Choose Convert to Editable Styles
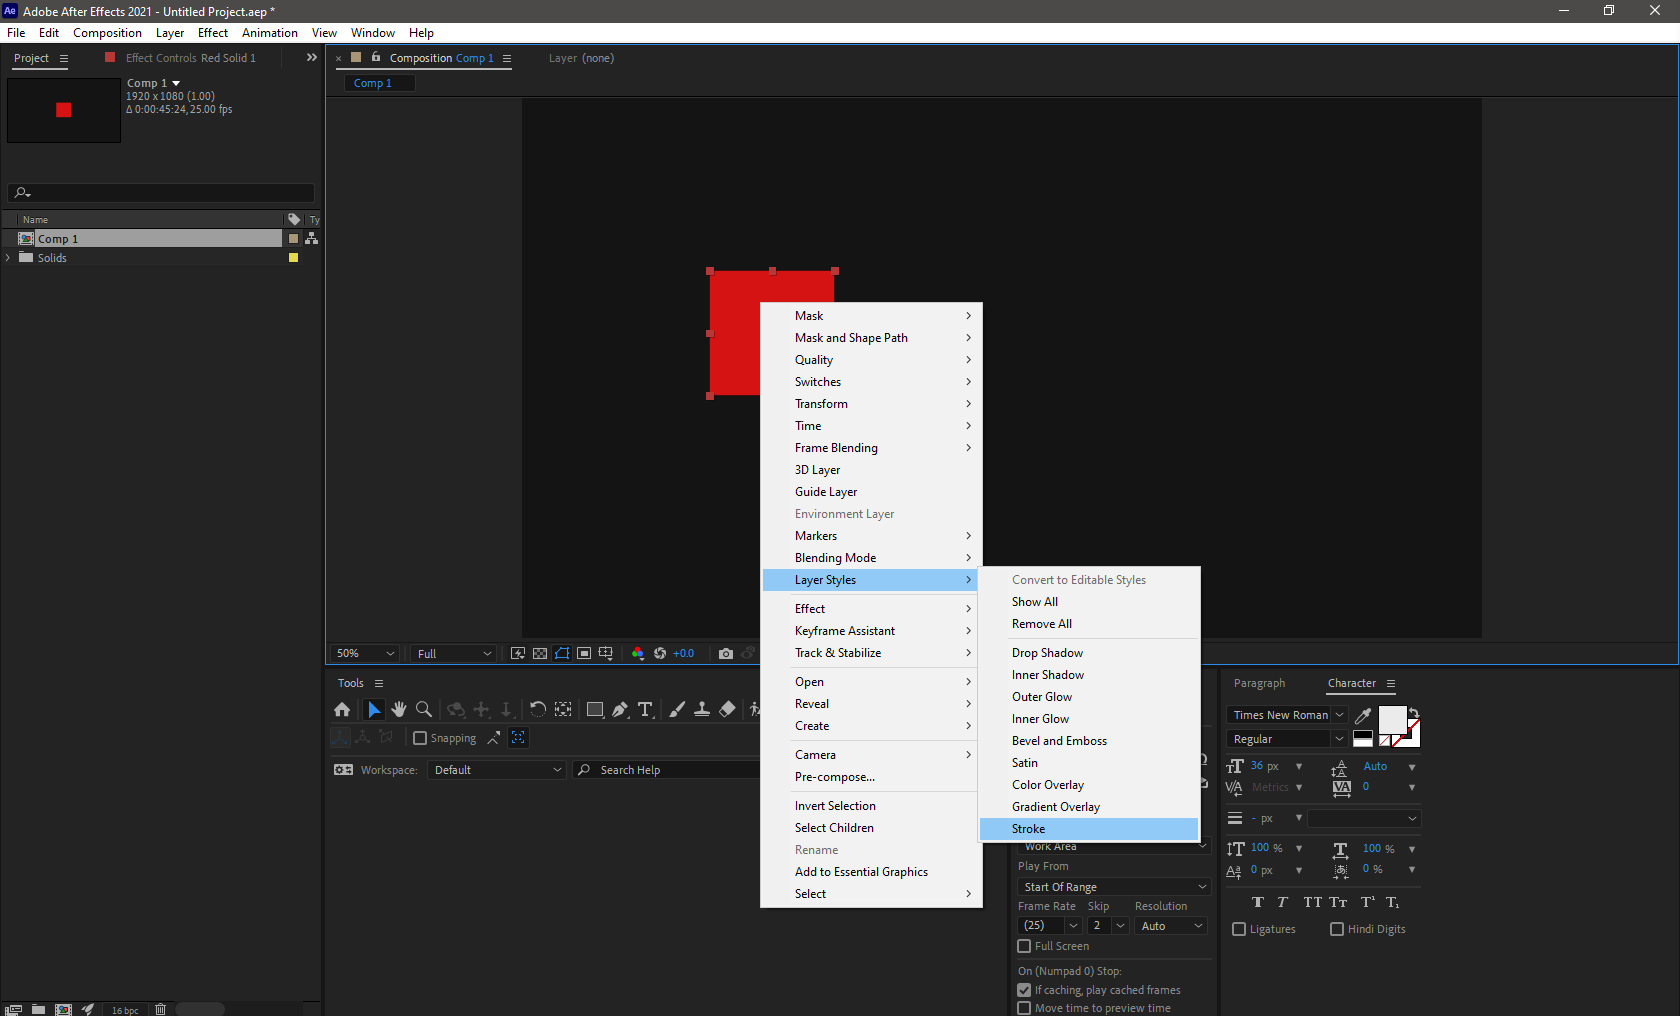The width and height of the screenshot is (1680, 1016). pyautogui.click(x=1078, y=579)
